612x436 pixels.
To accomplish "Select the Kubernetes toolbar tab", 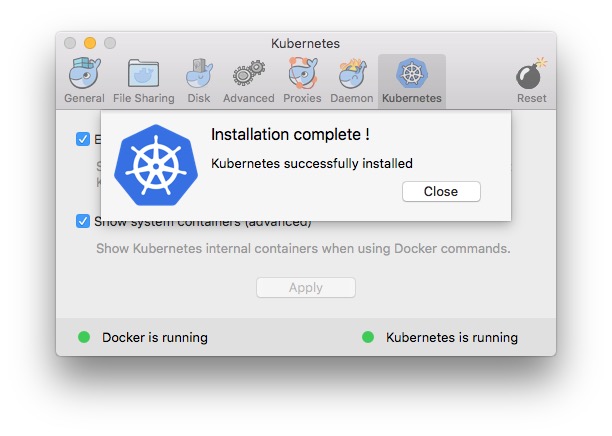I will tap(411, 81).
